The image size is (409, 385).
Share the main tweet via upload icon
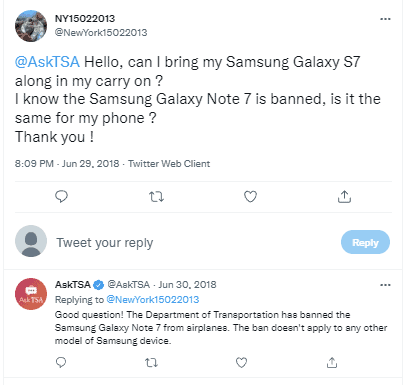tap(344, 197)
